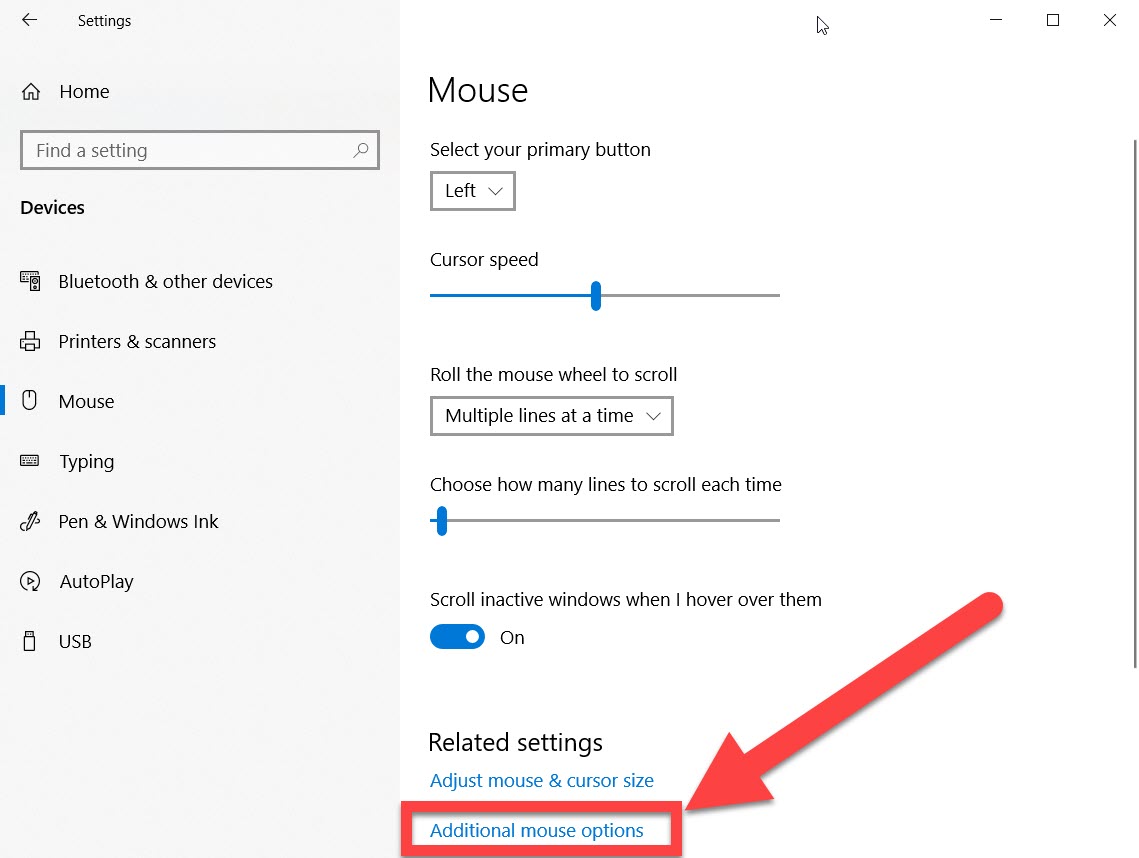Click the Pen & Windows Ink icon
The width and height of the screenshot is (1139, 858).
[30, 521]
